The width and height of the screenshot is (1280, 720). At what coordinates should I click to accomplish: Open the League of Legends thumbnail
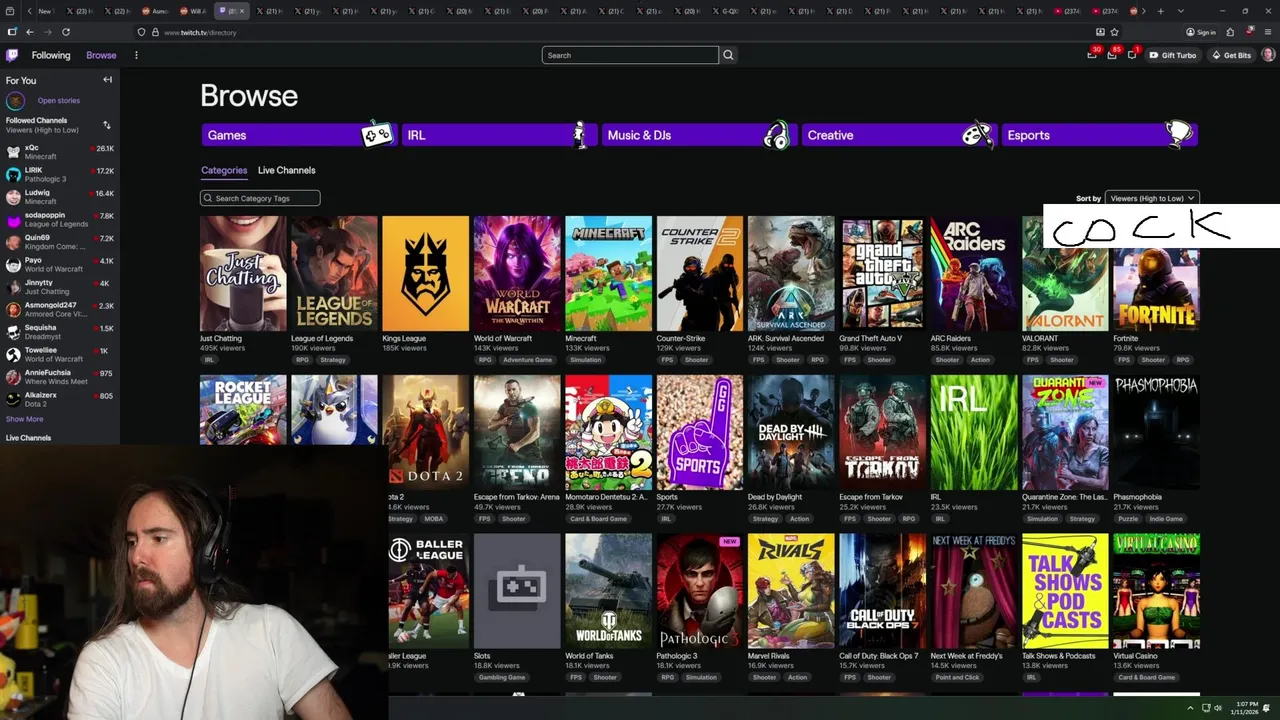(x=334, y=273)
